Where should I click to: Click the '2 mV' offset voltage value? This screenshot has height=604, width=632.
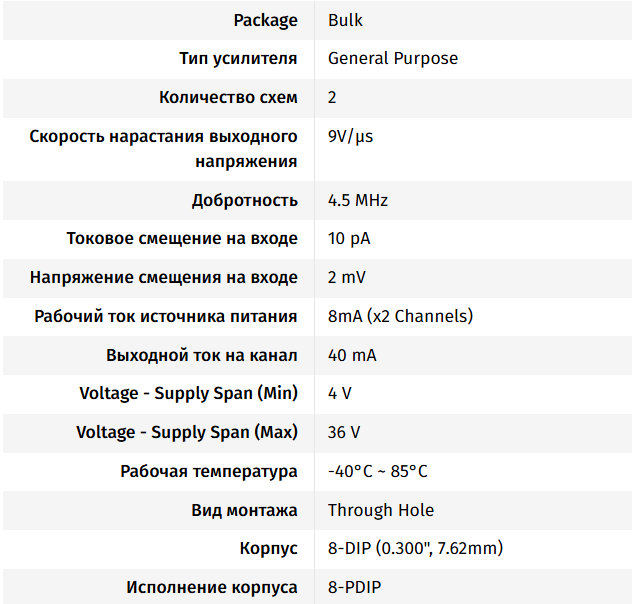click(x=347, y=277)
